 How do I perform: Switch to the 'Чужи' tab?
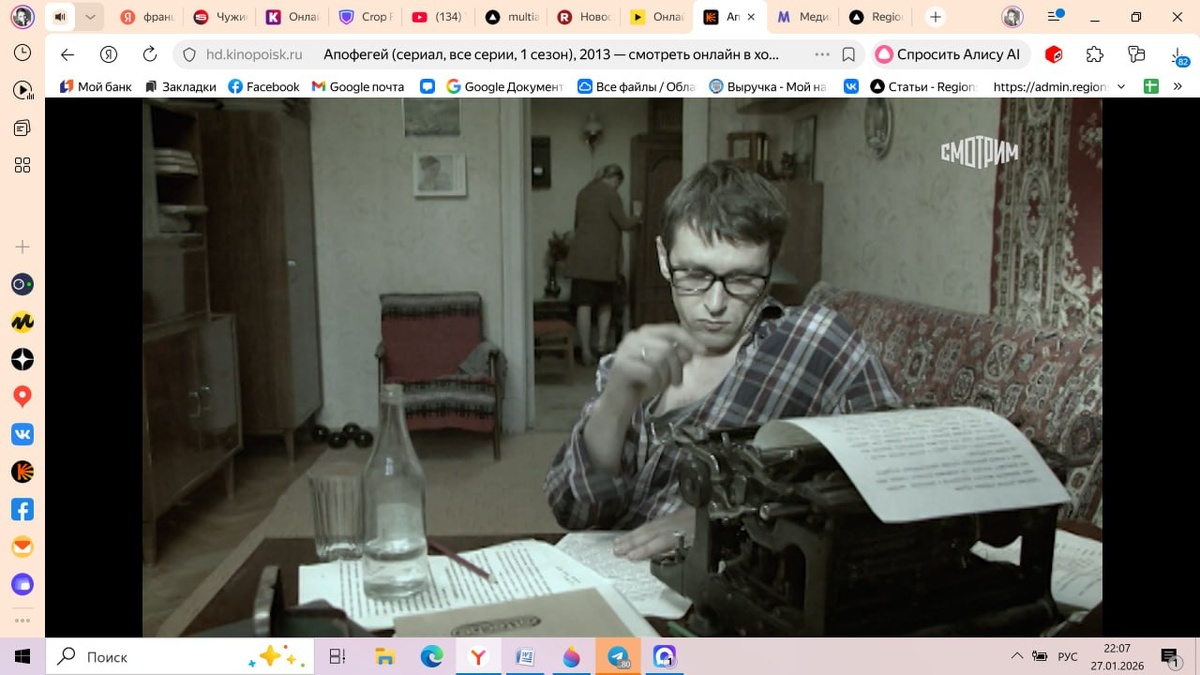(x=220, y=17)
